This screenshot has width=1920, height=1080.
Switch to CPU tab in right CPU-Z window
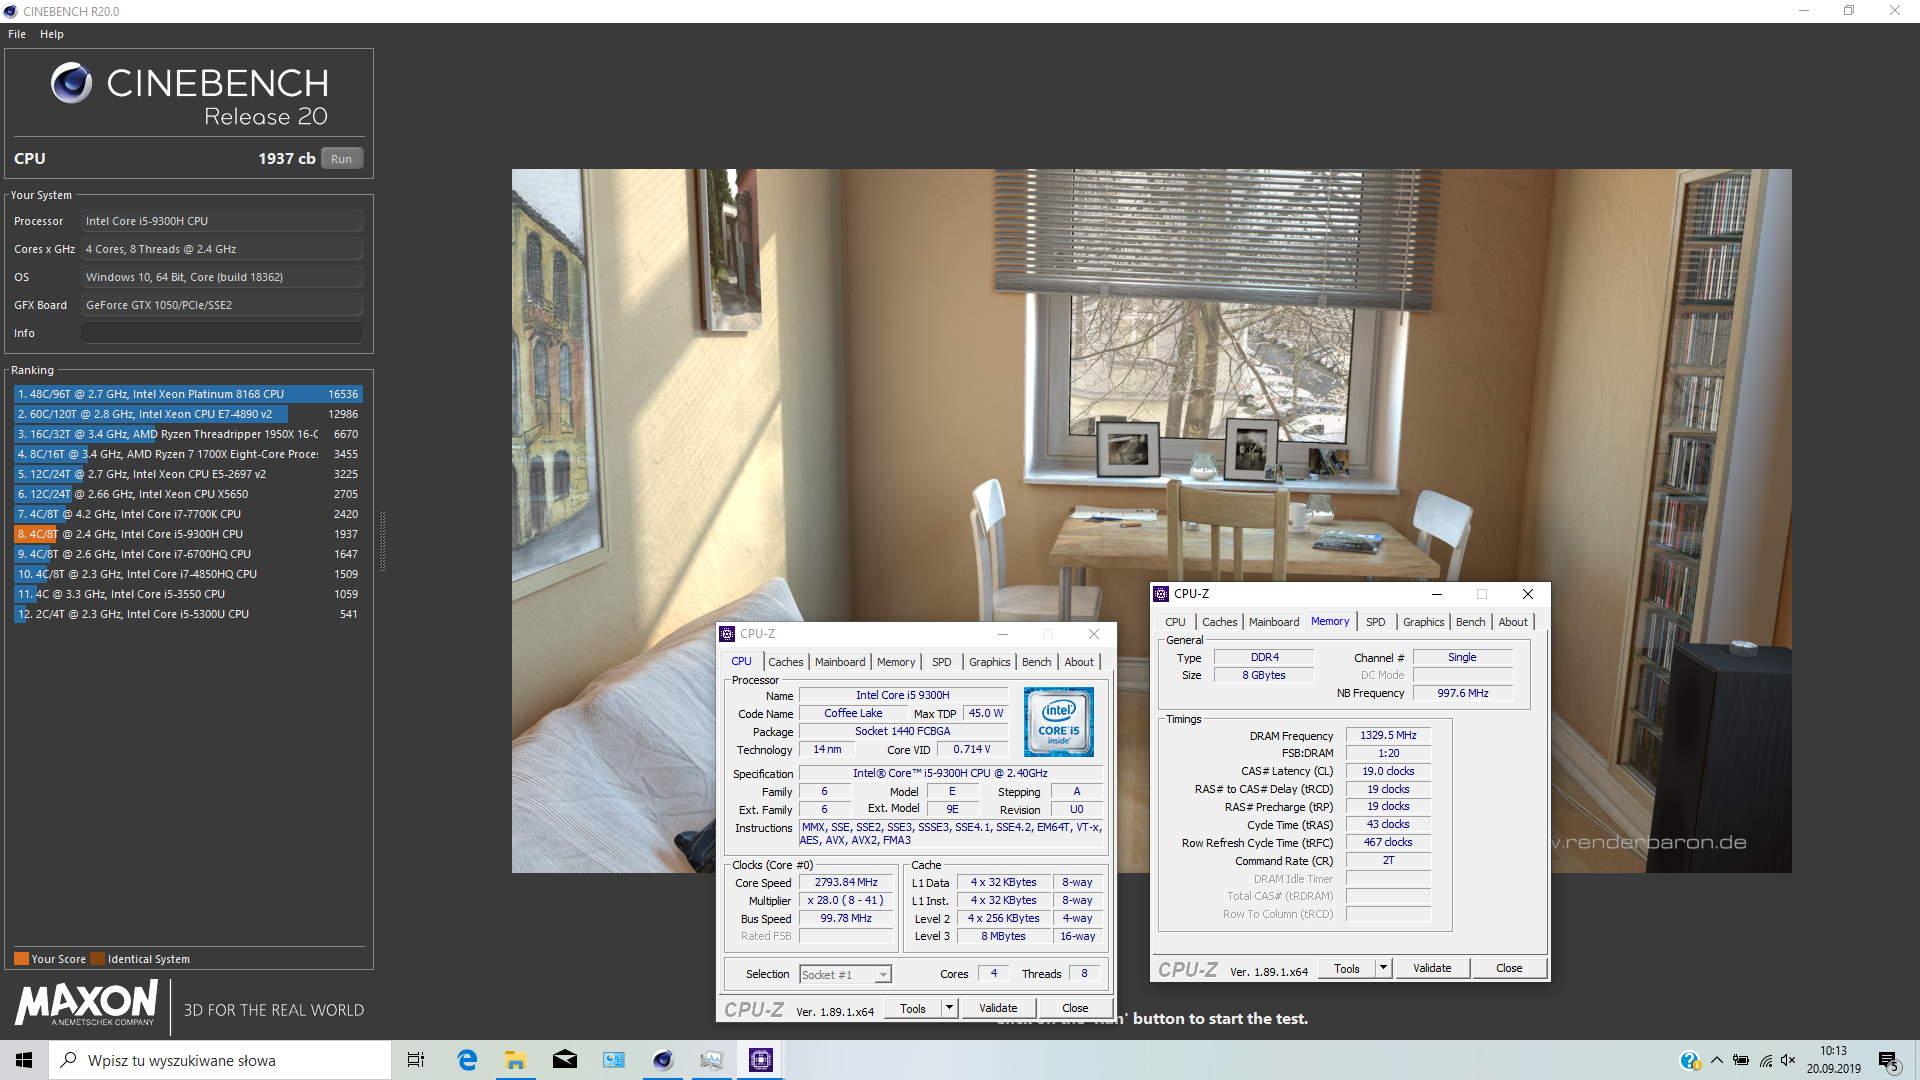[x=1175, y=622]
